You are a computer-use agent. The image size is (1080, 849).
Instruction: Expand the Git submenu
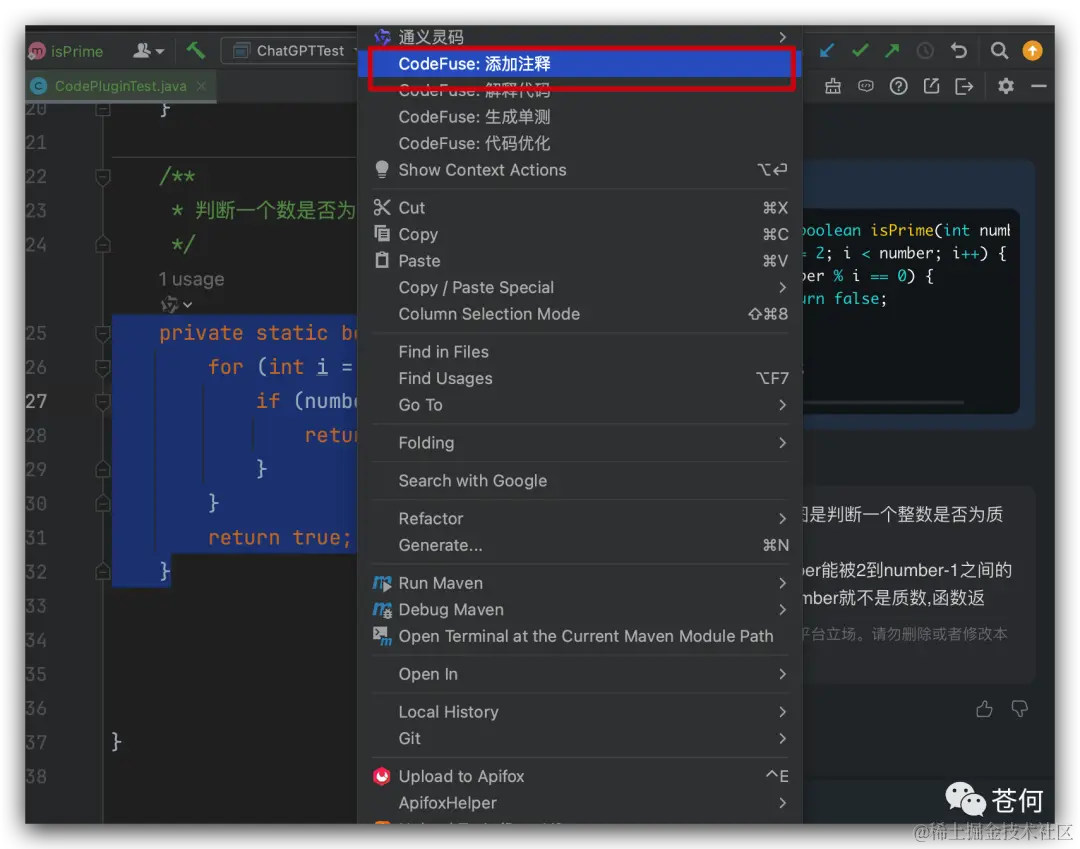[579, 738]
